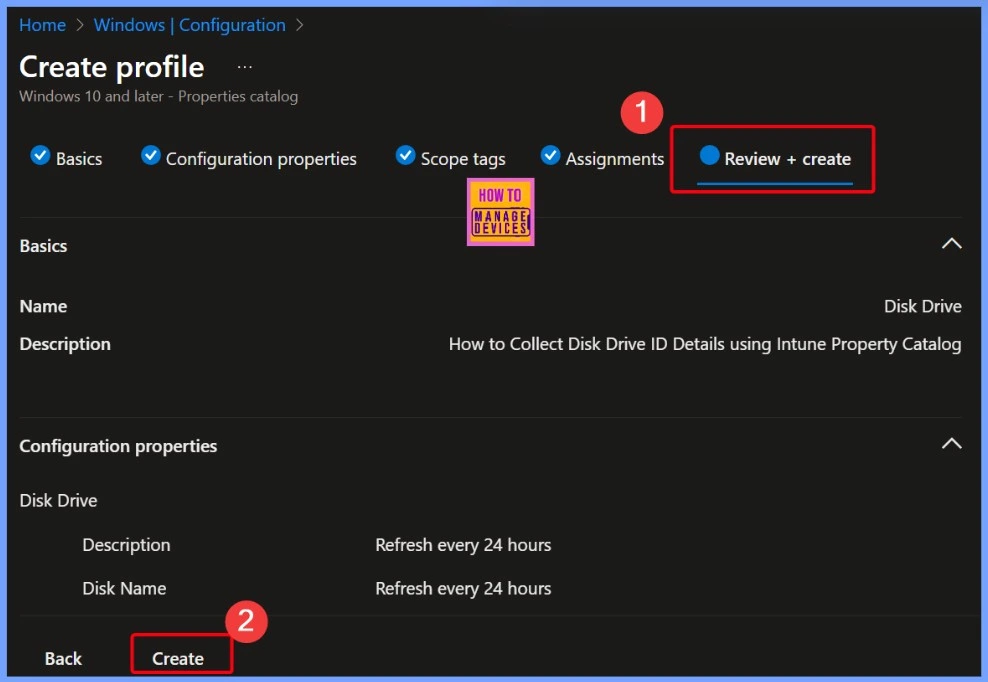Click refresh value beside Disk Name
This screenshot has width=988, height=682.
pyautogui.click(x=463, y=588)
